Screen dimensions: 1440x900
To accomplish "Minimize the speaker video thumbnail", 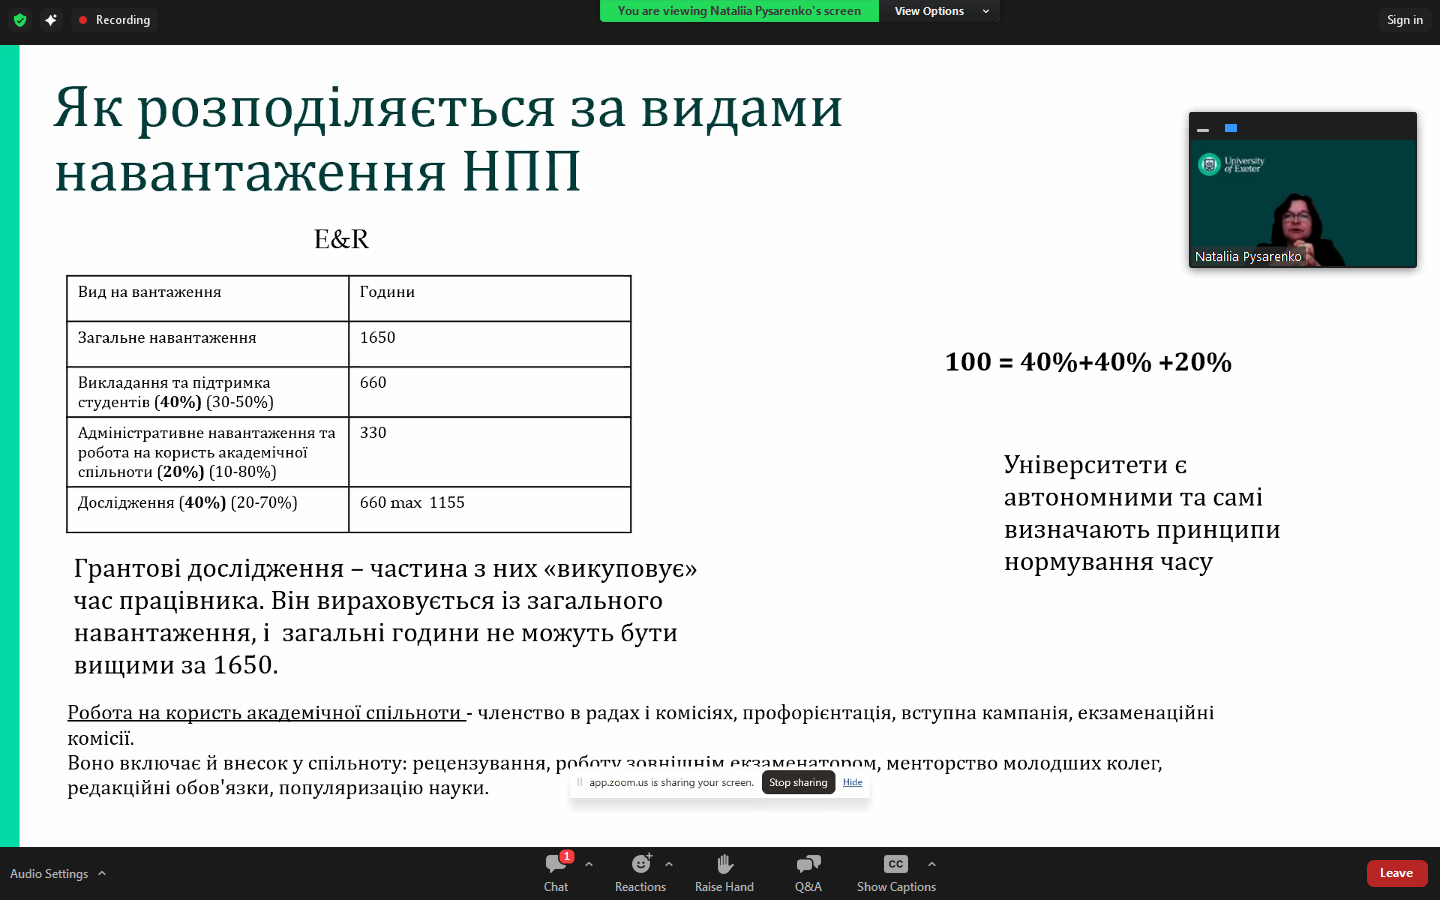I will coord(1203,129).
